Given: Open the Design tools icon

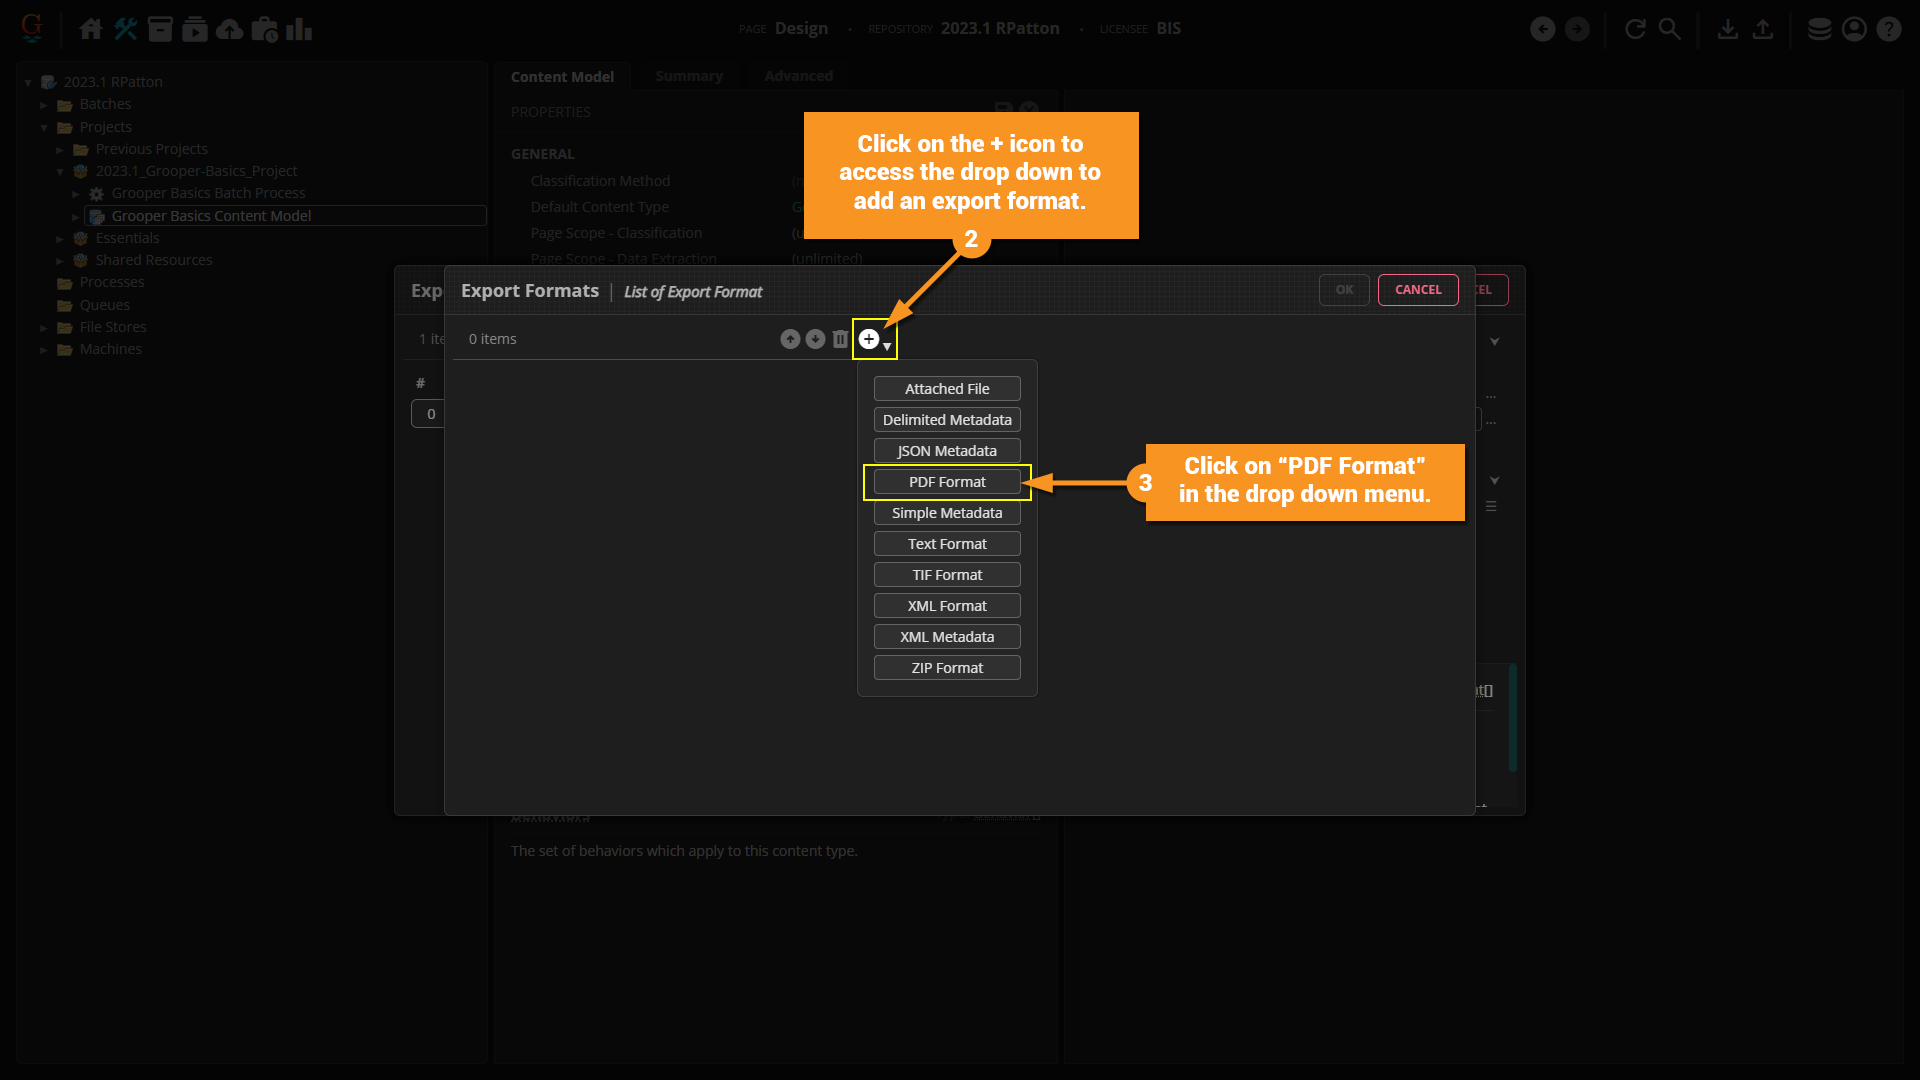Looking at the screenshot, I should [126, 29].
